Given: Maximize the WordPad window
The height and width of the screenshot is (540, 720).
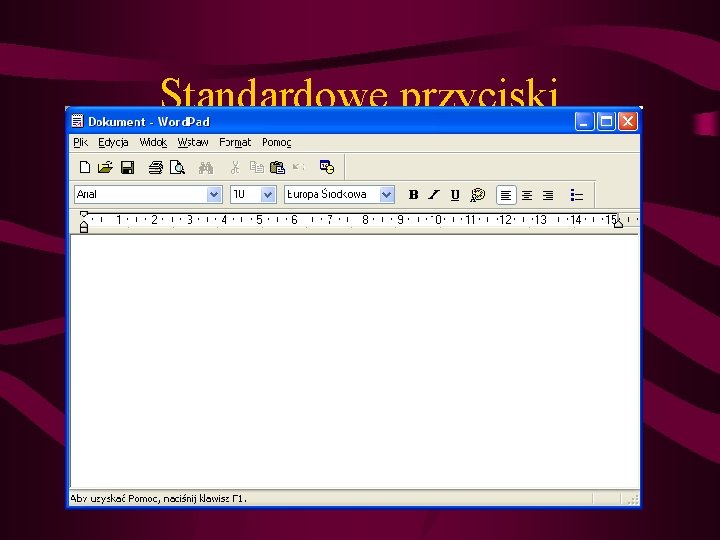Looking at the screenshot, I should click(606, 122).
